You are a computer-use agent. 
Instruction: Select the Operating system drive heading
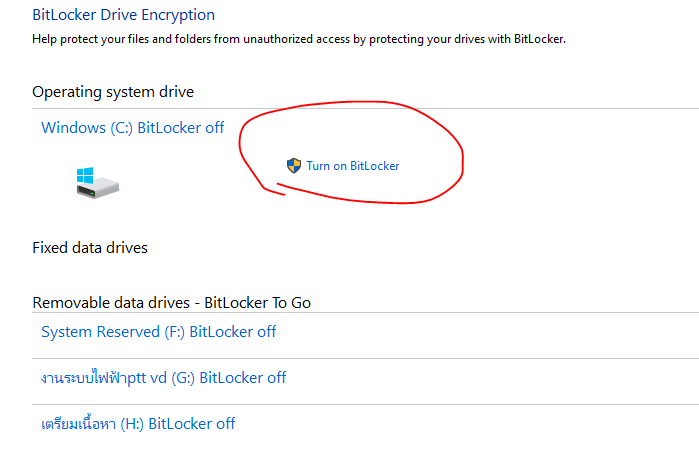(x=113, y=92)
